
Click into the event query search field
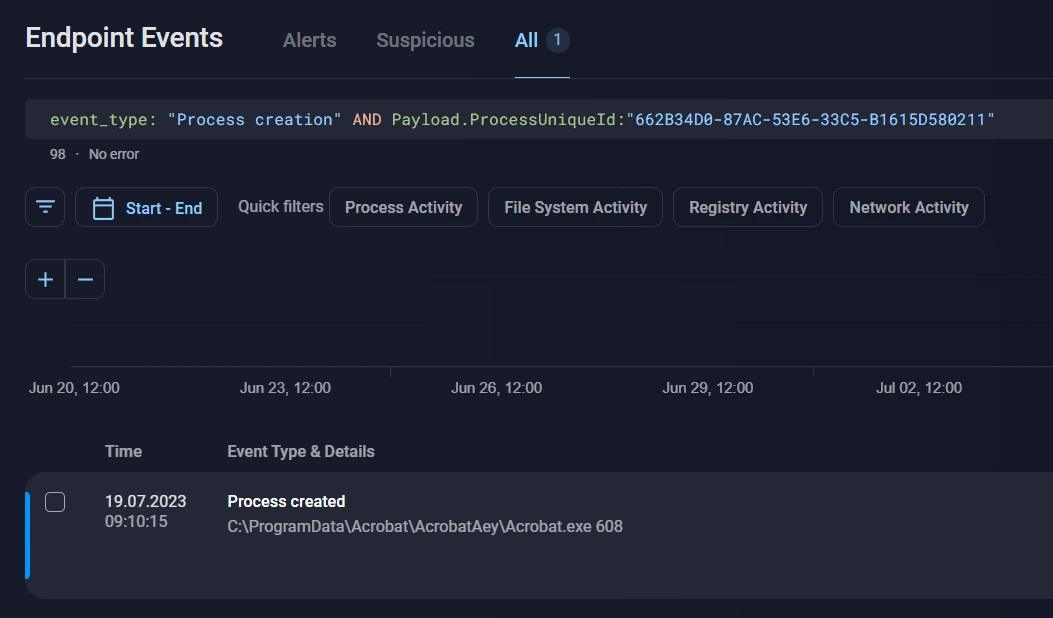click(x=539, y=119)
